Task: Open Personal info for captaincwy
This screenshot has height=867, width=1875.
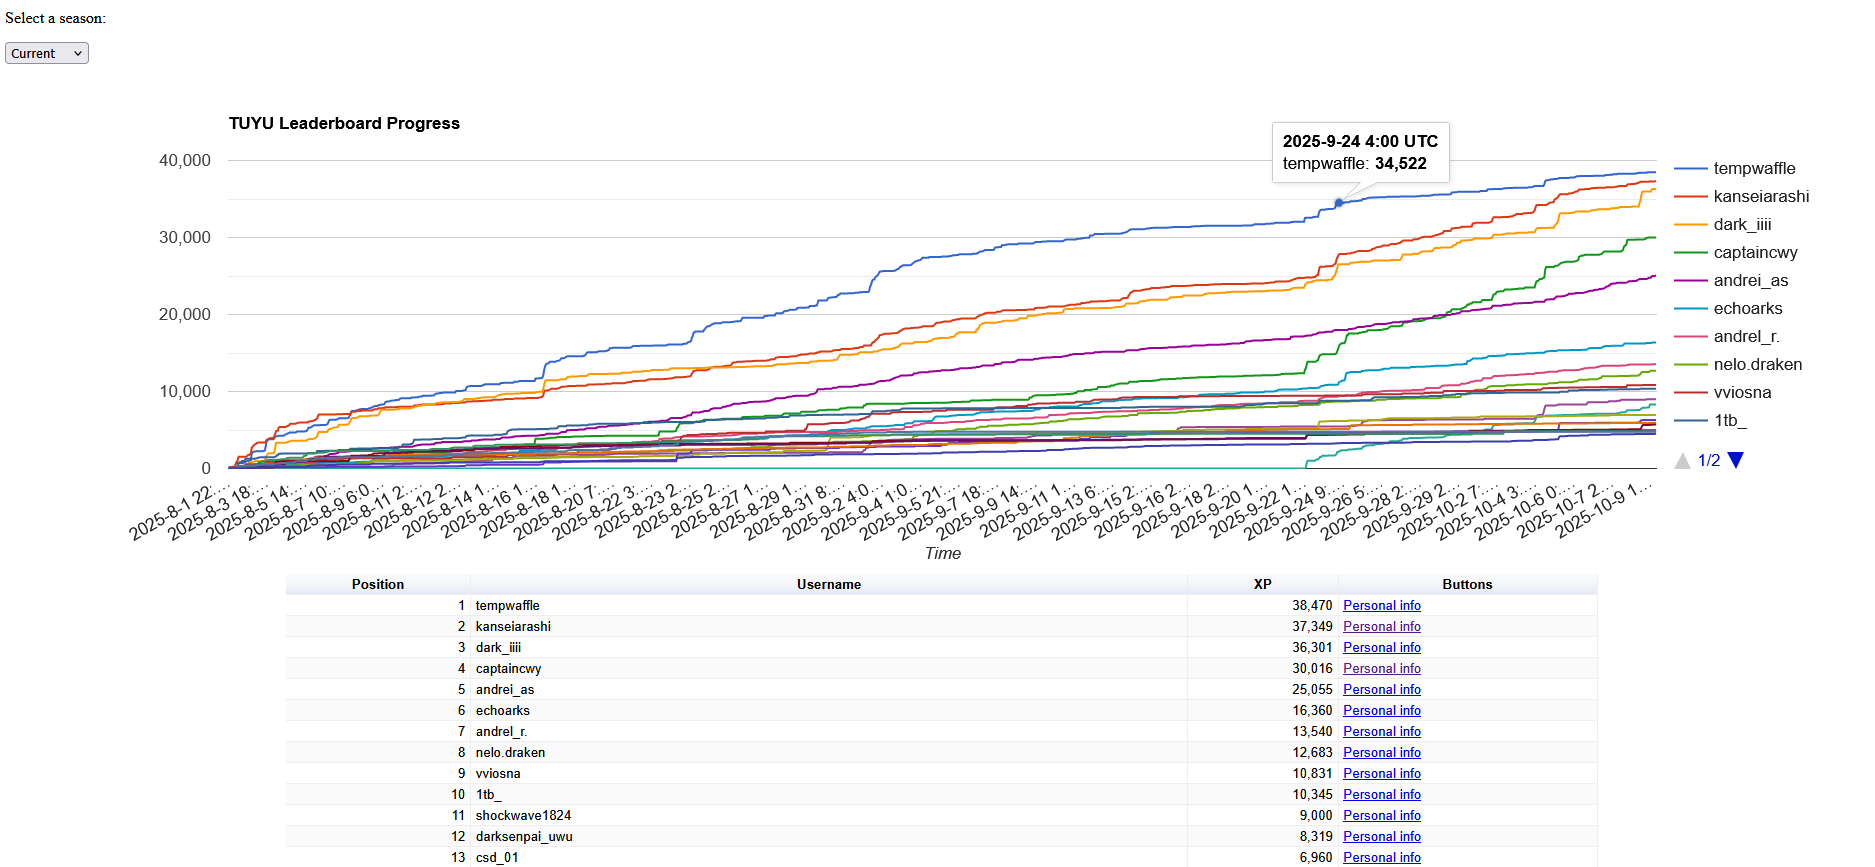Action: tap(1382, 668)
